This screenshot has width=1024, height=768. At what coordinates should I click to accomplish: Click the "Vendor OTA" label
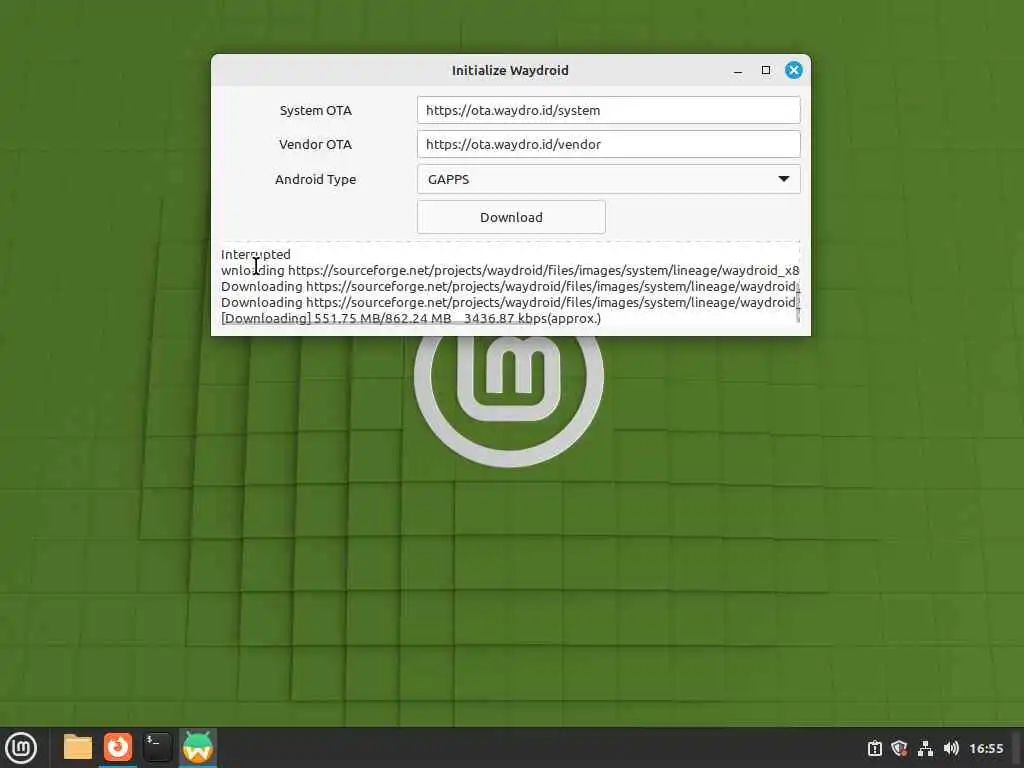(315, 144)
